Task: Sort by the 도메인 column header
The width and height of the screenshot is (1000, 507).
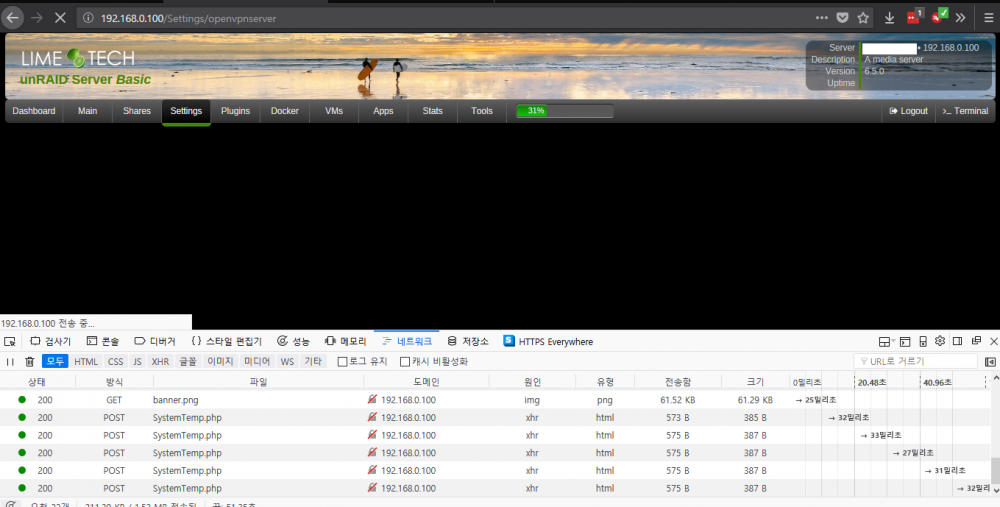Action: [426, 382]
